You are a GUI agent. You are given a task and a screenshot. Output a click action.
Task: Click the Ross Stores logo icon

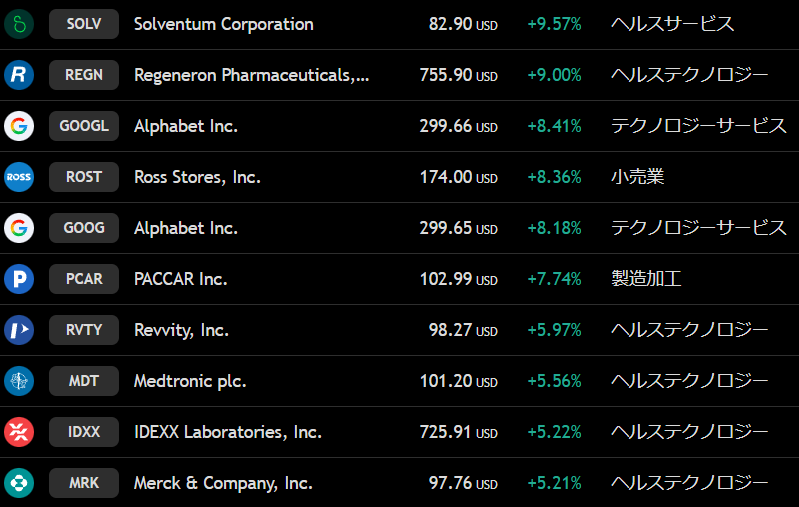19,177
